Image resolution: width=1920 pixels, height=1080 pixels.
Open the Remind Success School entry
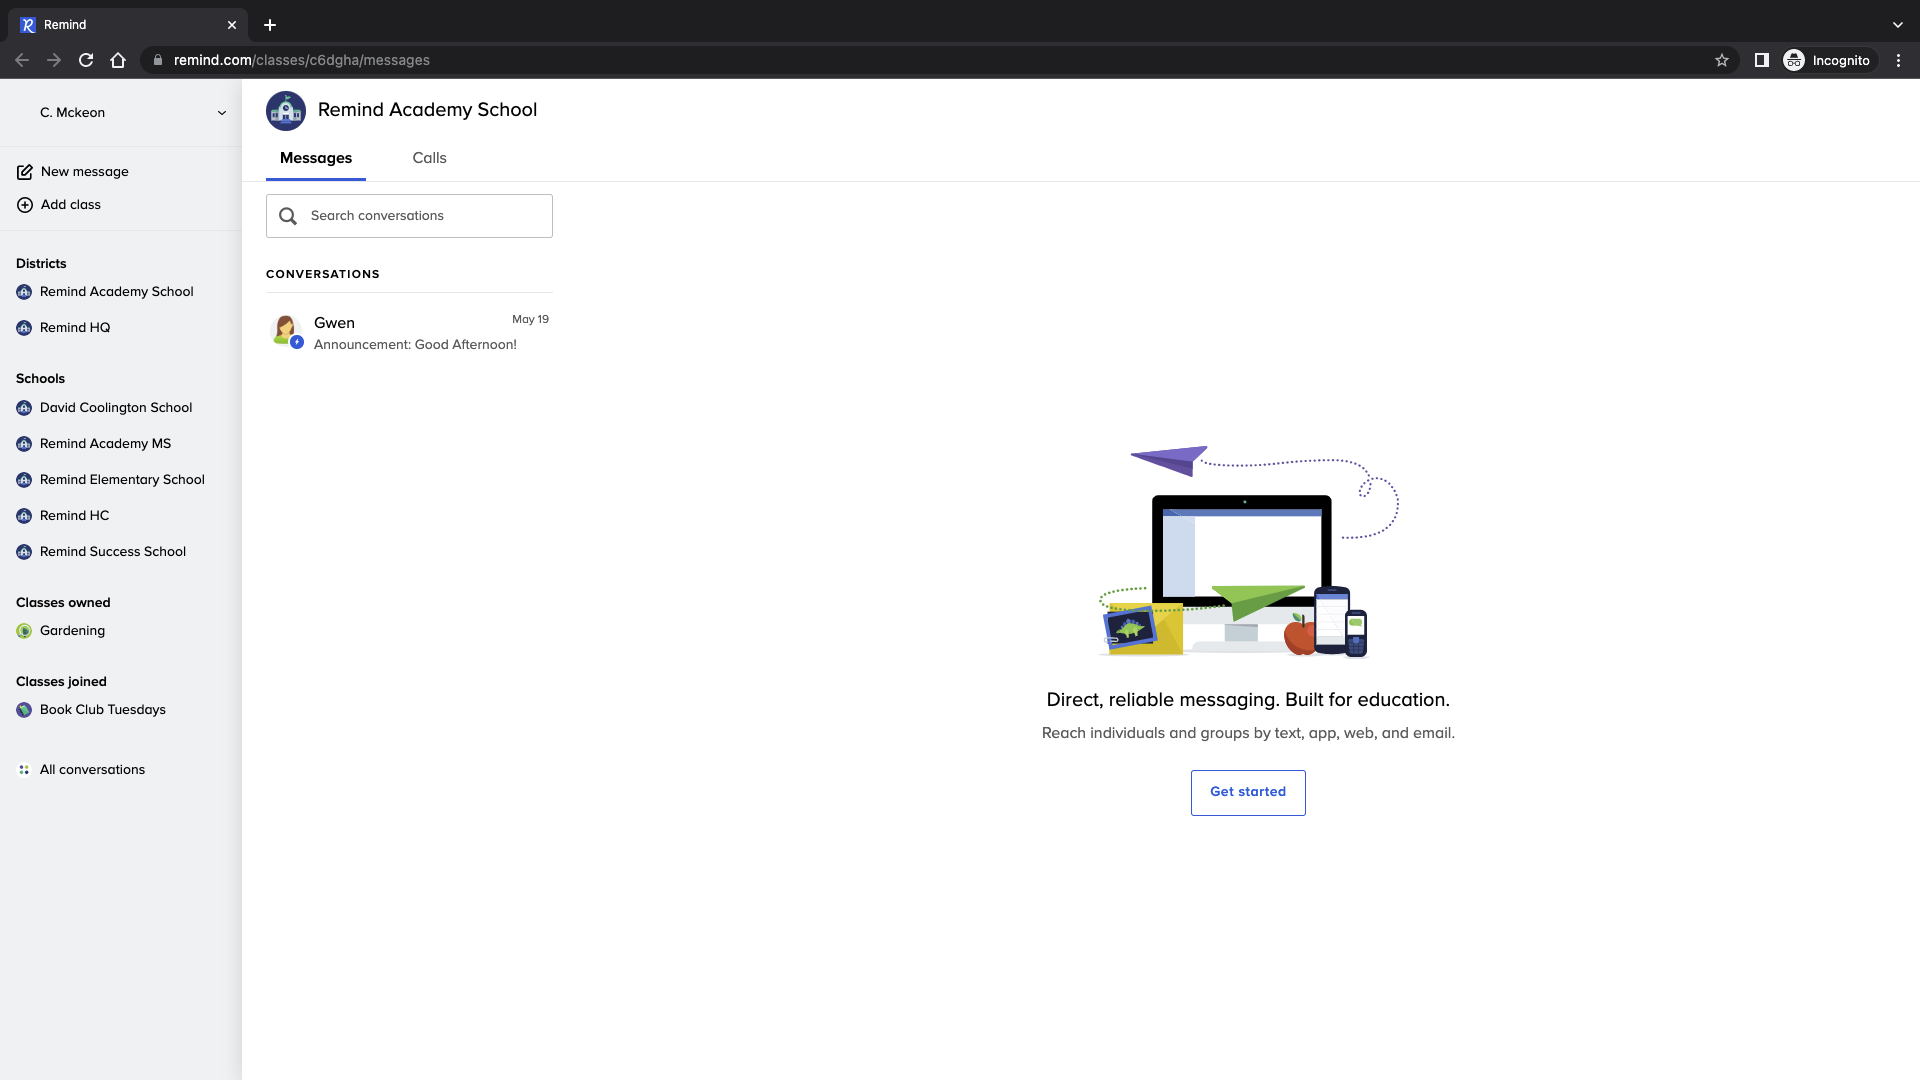112,552
